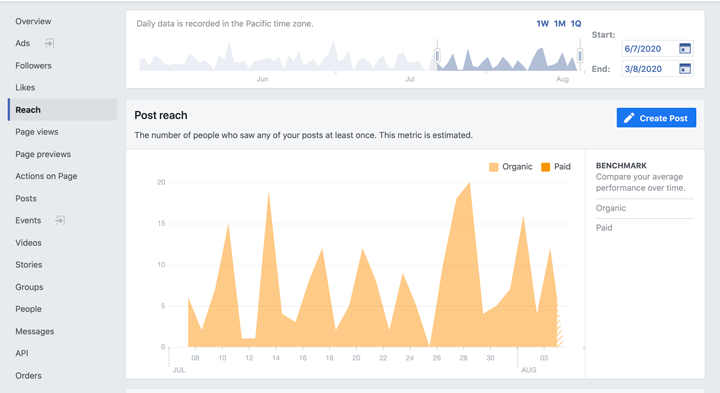Viewport: 720px width, 393px height.
Task: Open Stories in the sidebar
Action: point(28,264)
